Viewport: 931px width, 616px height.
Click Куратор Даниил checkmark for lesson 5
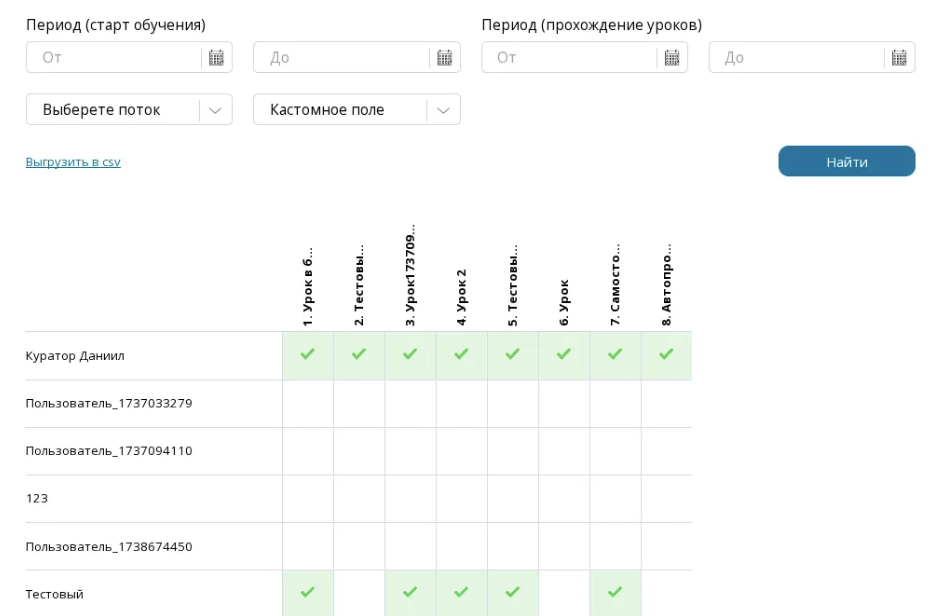512,354
